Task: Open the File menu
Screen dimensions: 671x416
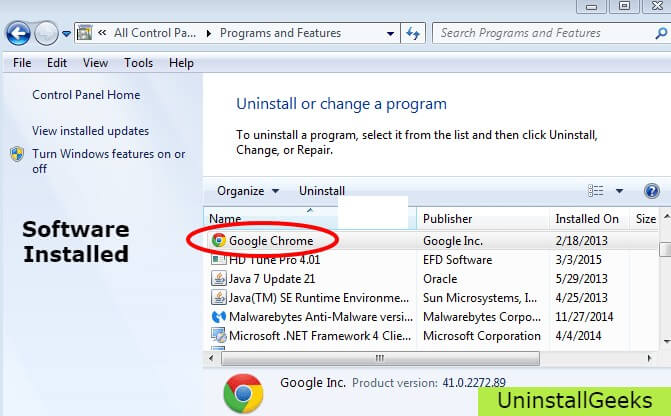Action: [22, 63]
